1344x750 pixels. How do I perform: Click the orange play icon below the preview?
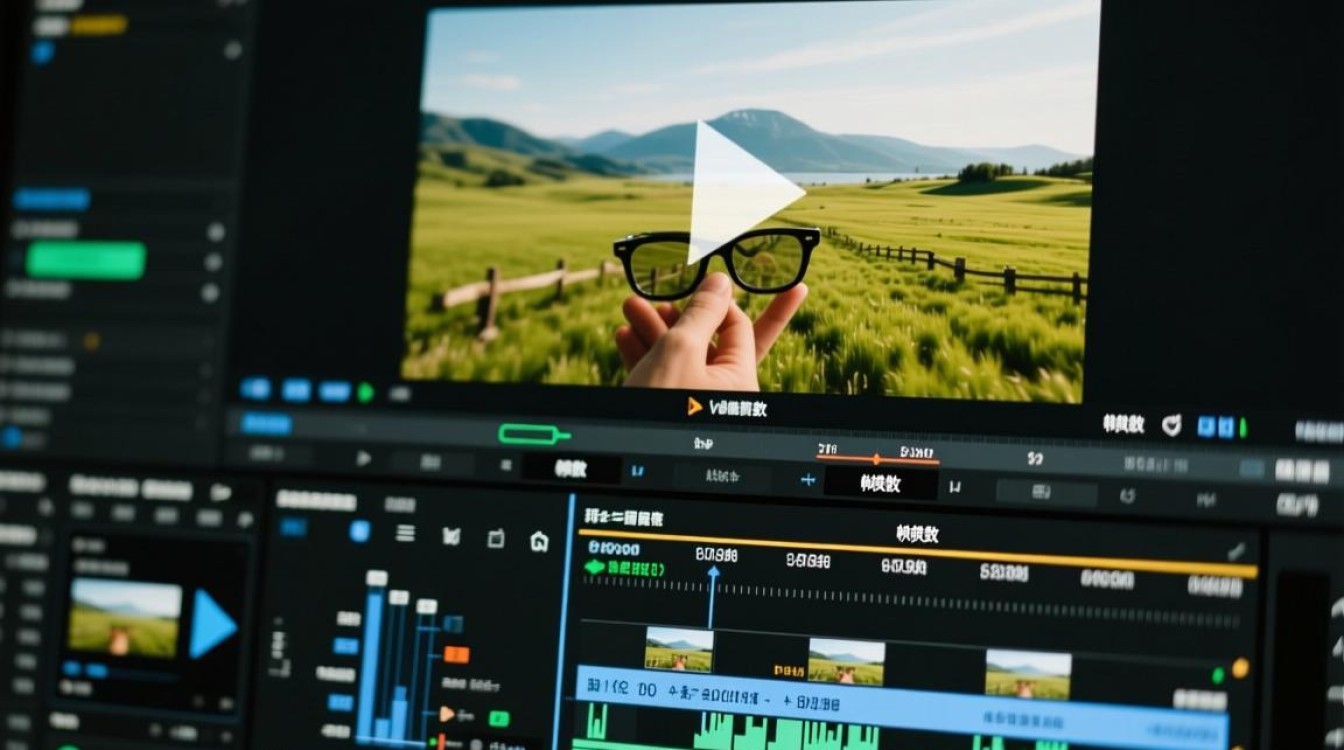point(694,406)
